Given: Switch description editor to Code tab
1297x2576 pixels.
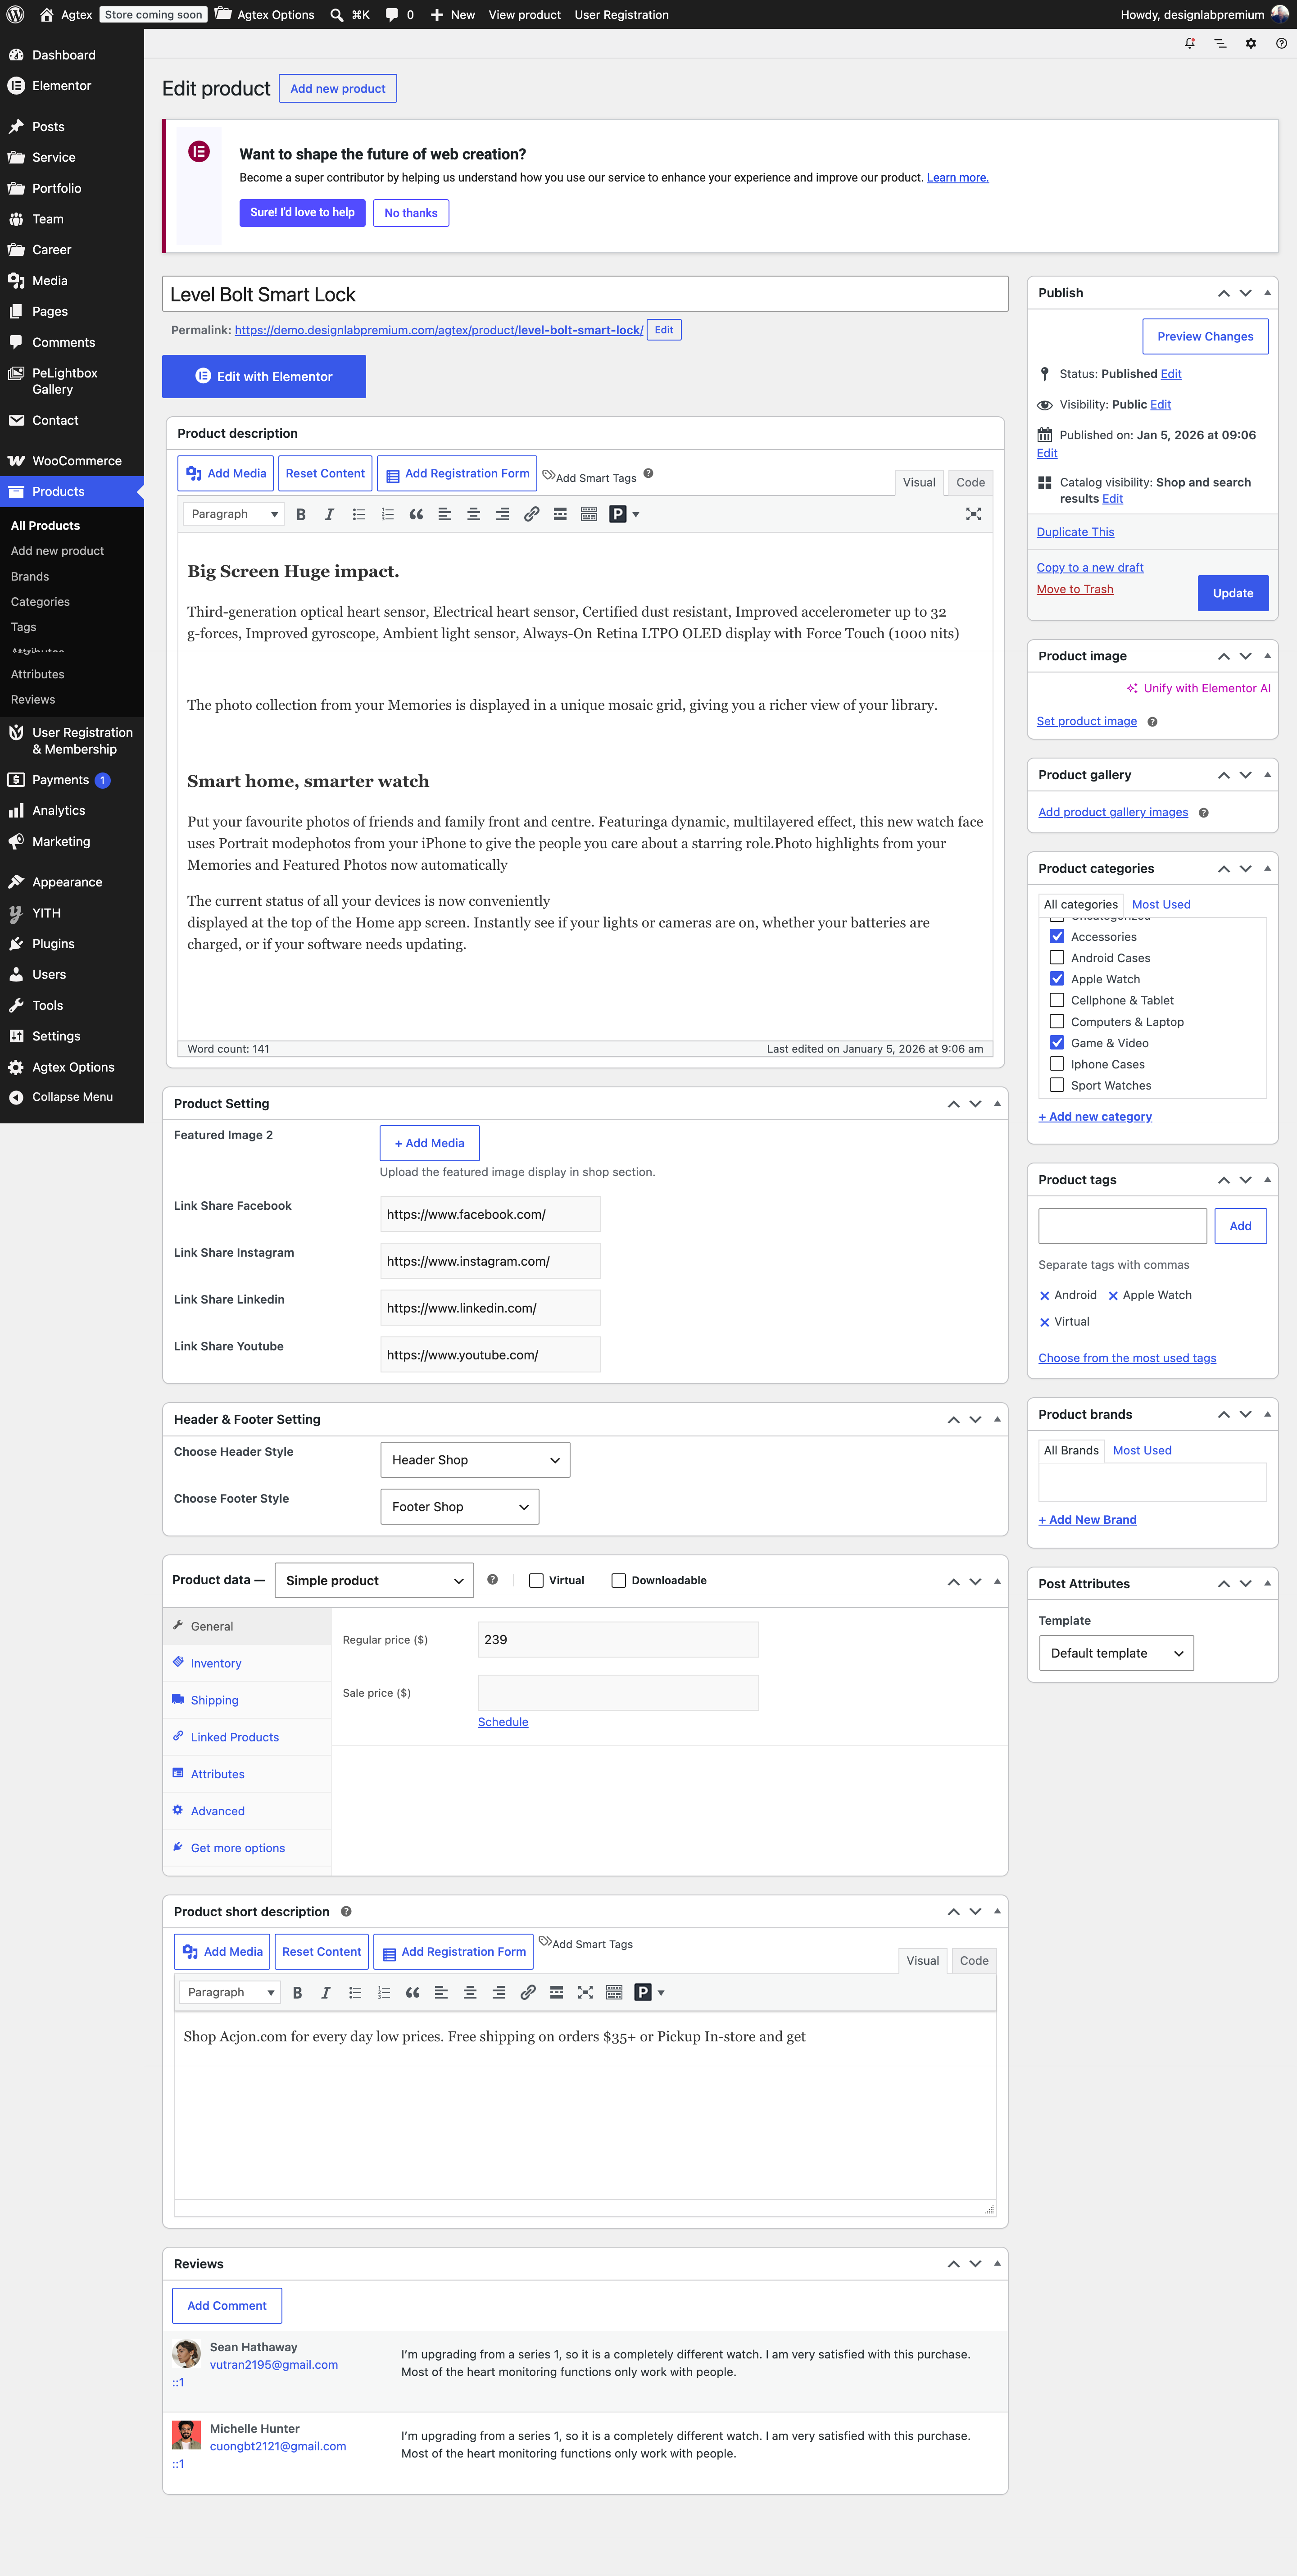Looking at the screenshot, I should coord(970,482).
